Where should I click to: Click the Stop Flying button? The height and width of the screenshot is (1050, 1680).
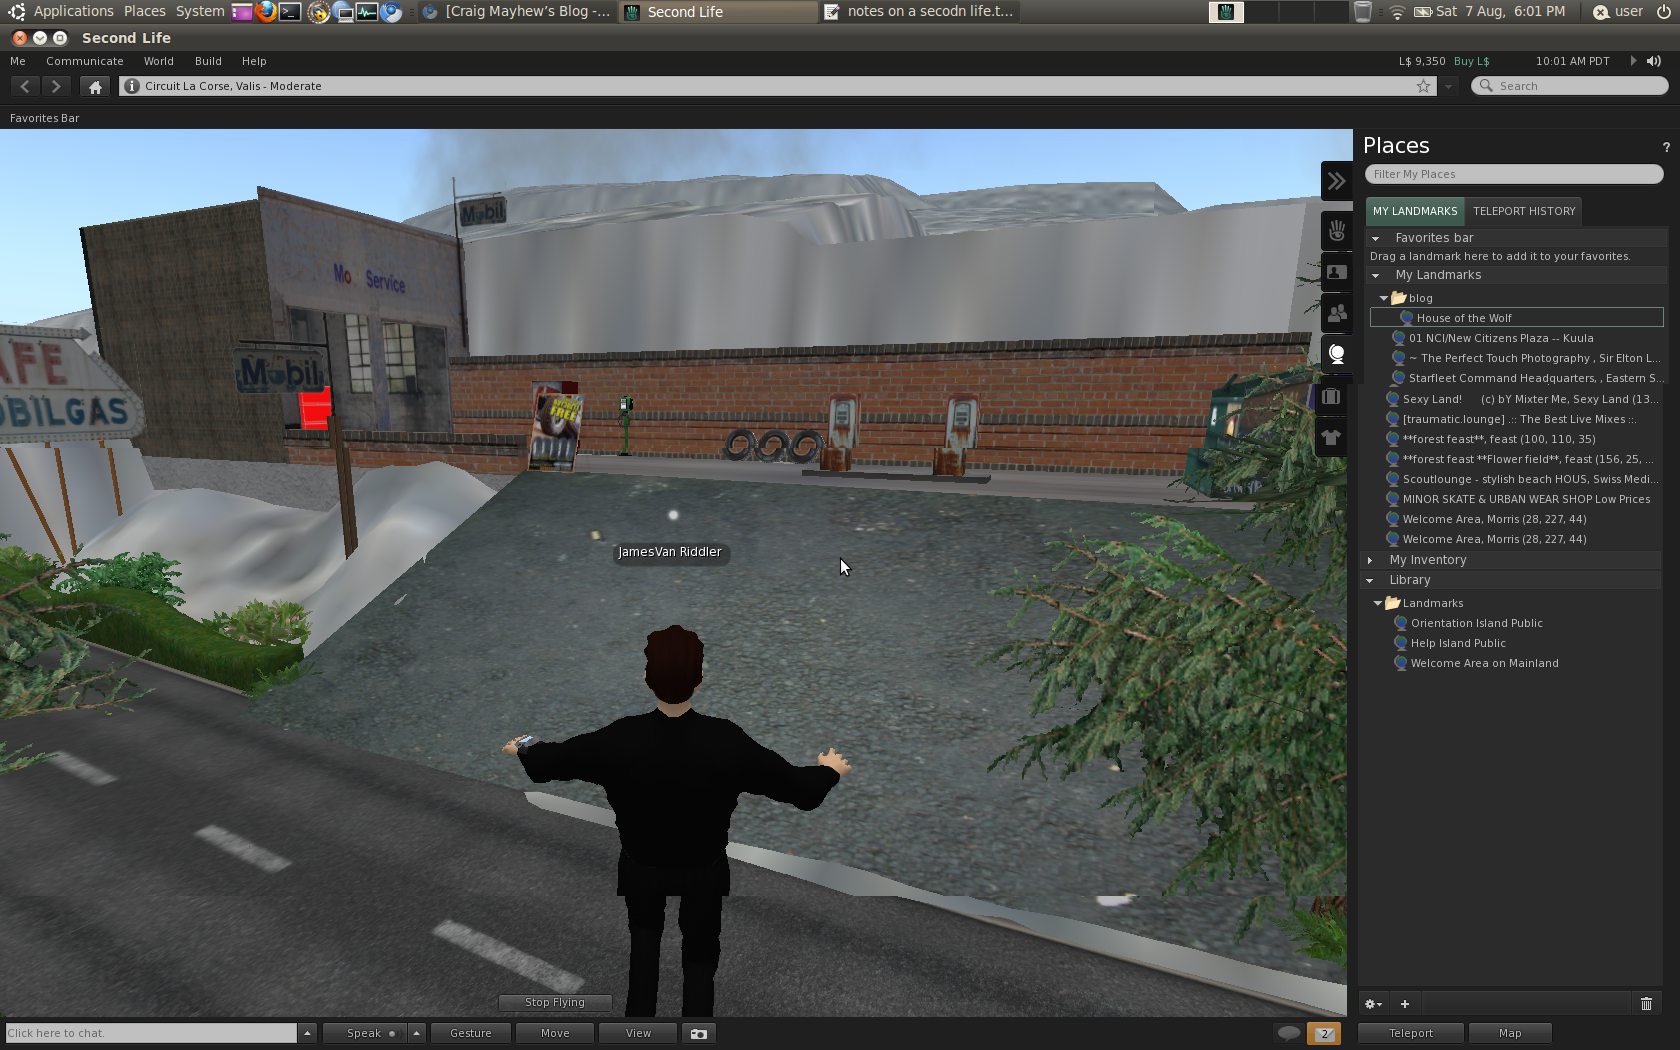555,1002
